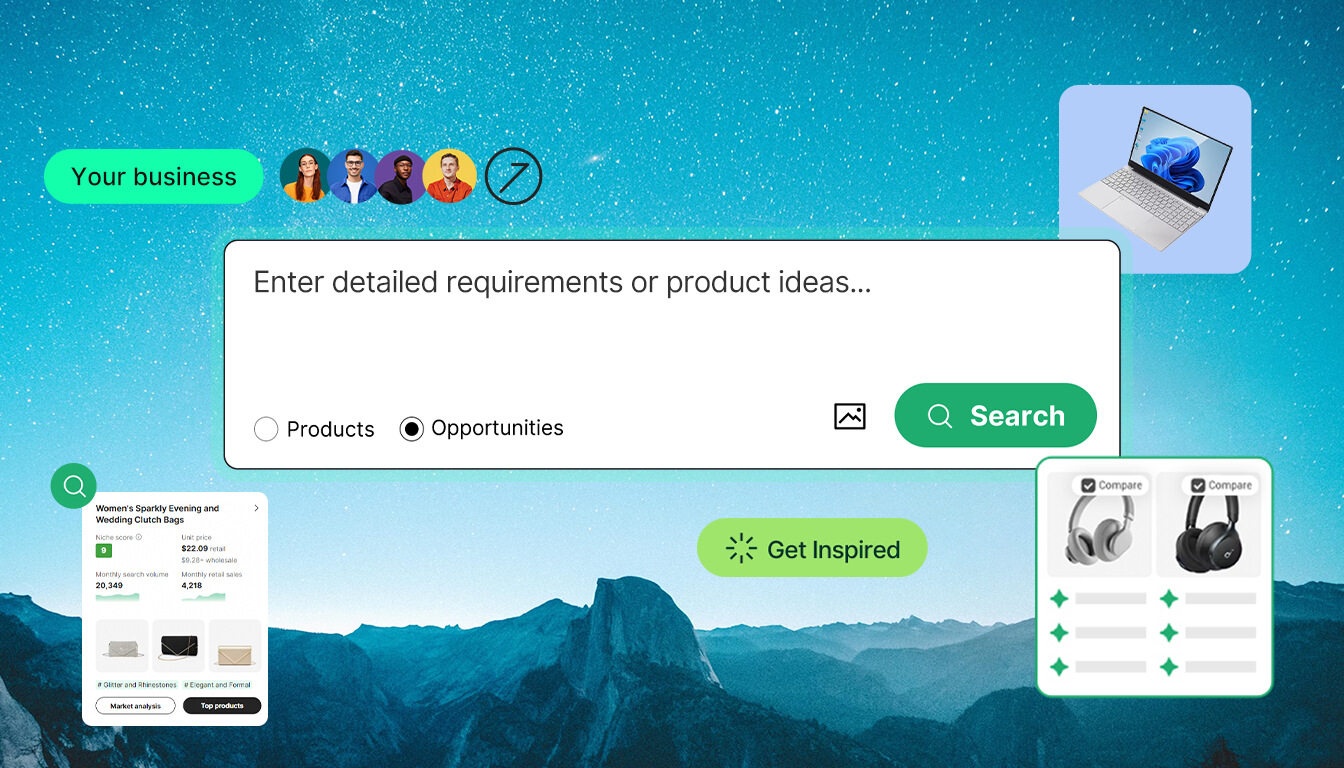Toggle Compare checkbox above black headphones
Screen dimensions: 1344x768
1198,485
